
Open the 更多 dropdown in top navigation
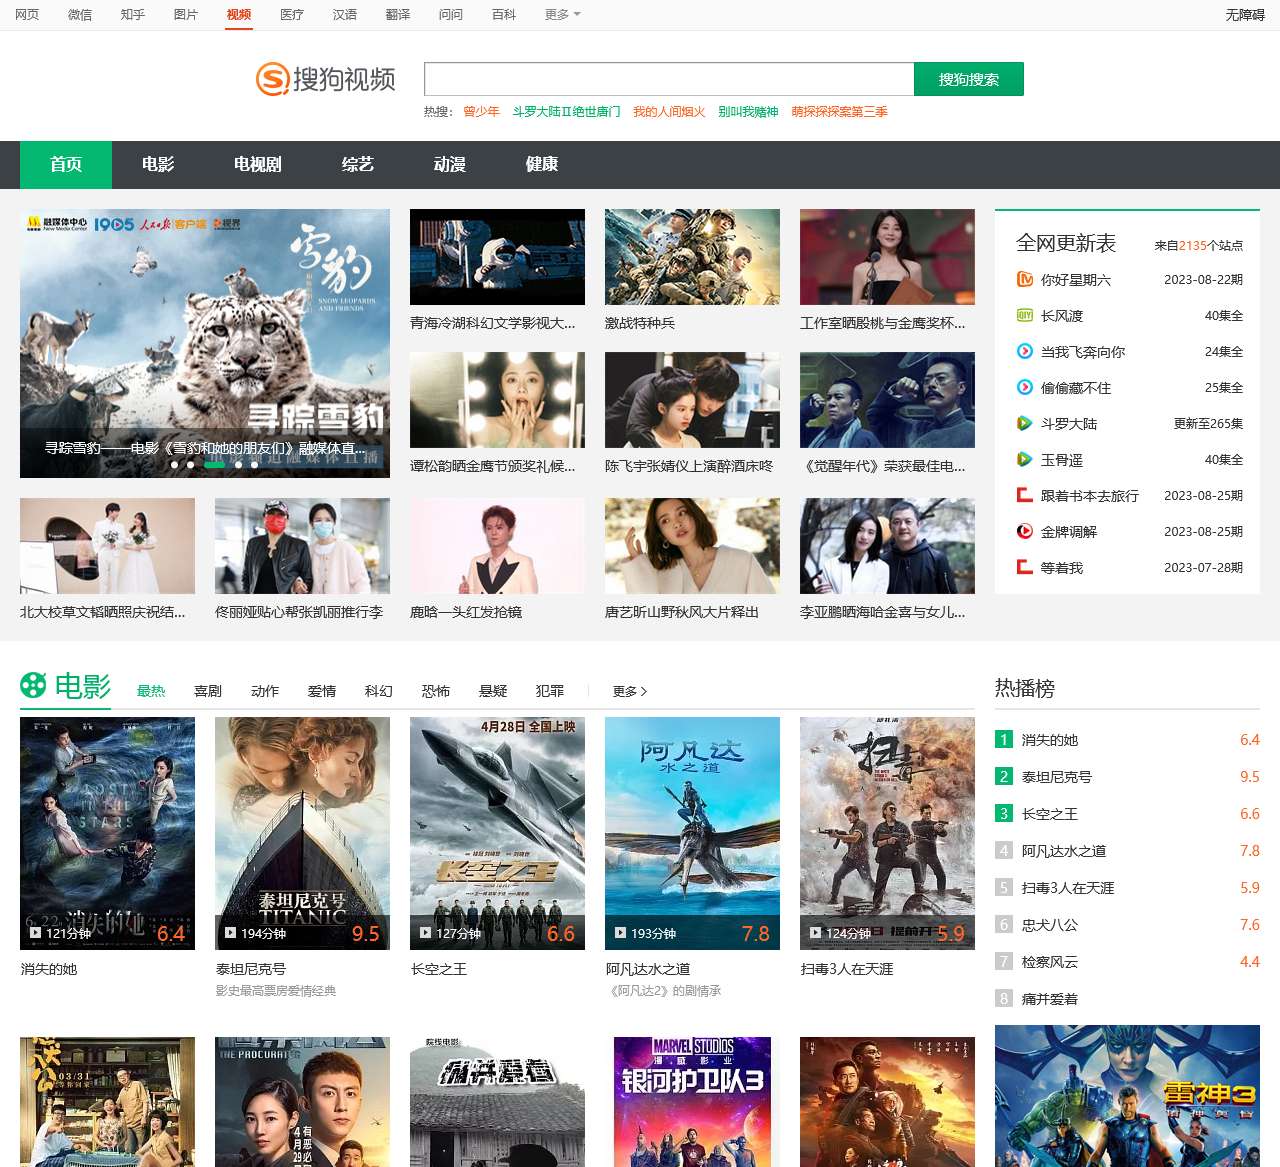click(562, 15)
